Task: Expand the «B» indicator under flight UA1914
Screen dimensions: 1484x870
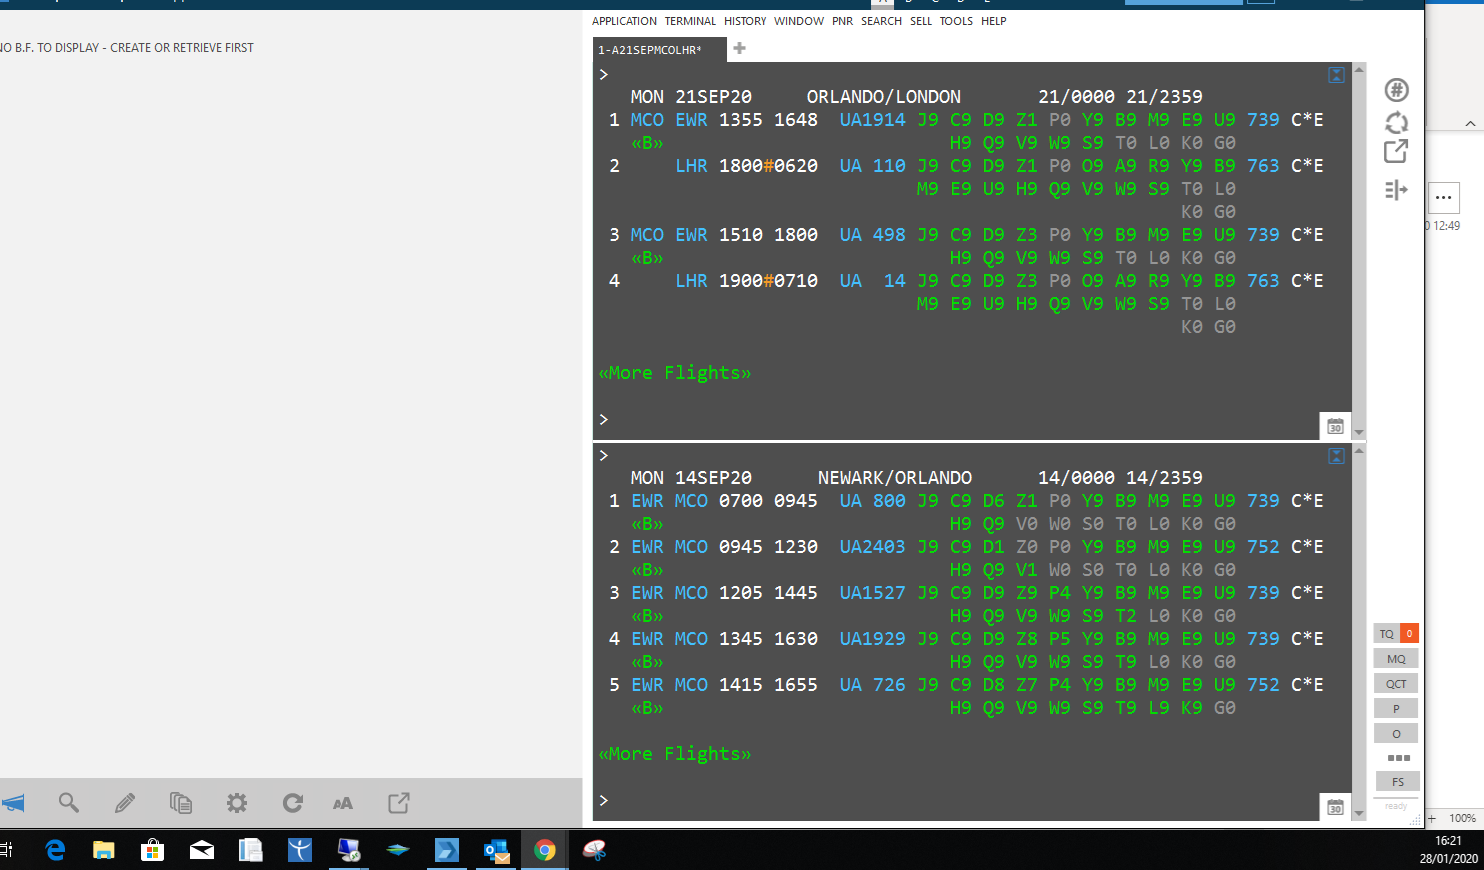Action: point(647,143)
